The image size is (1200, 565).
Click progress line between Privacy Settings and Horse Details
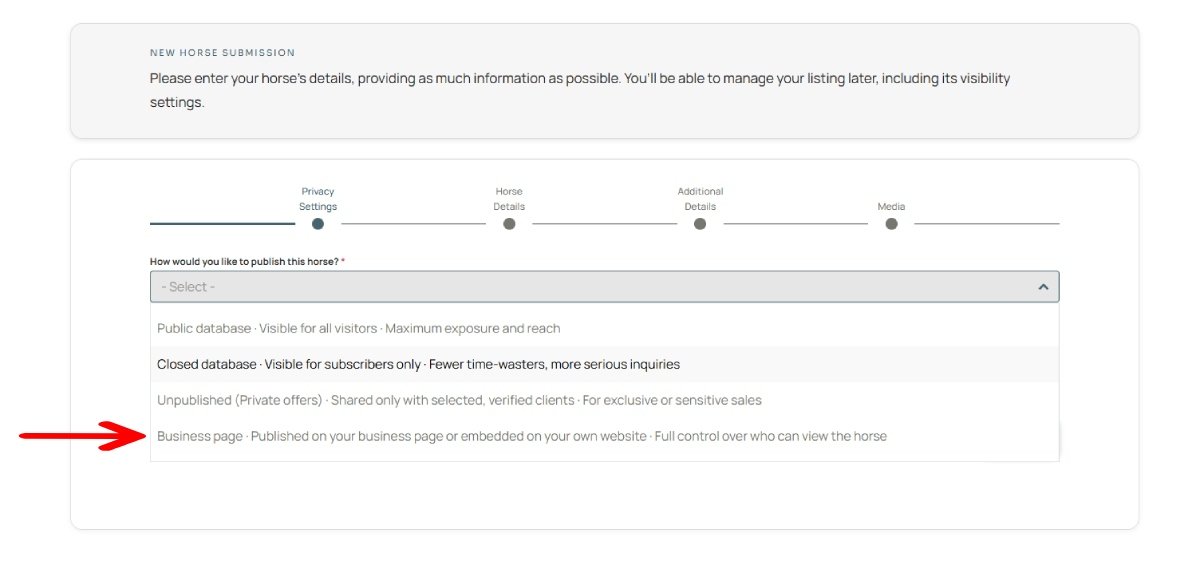413,224
